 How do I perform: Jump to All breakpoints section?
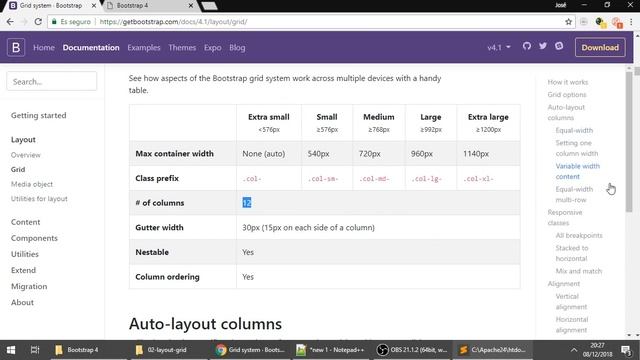click(579, 236)
